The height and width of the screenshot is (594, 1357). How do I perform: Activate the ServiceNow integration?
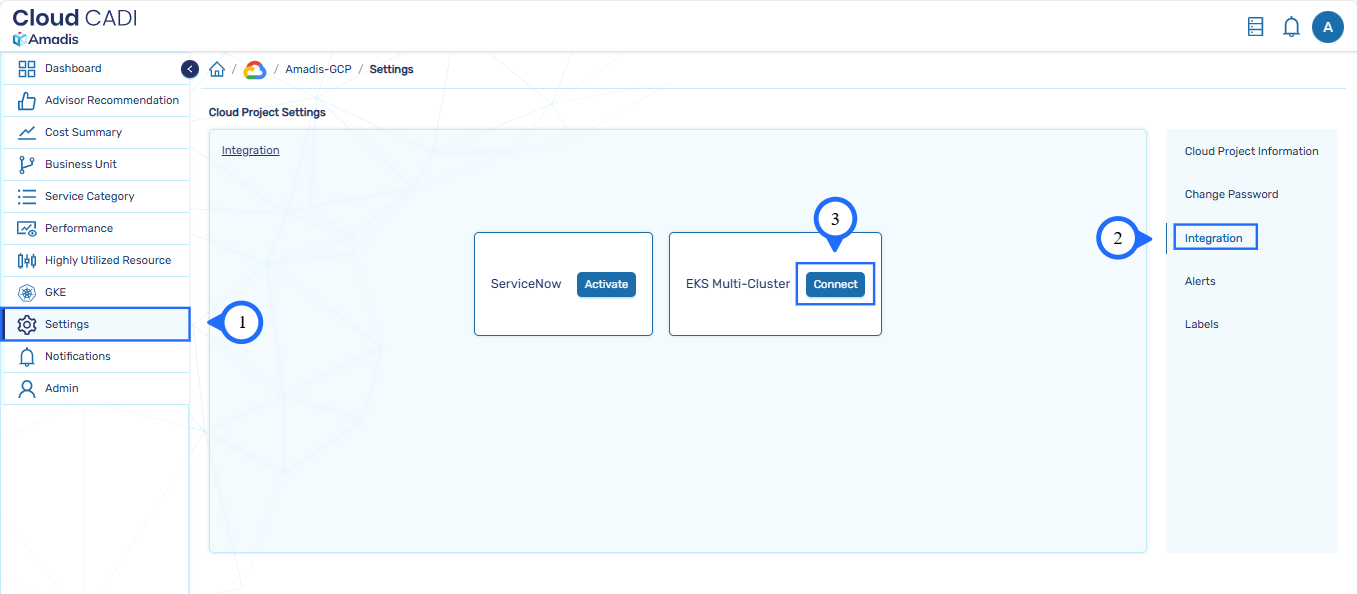click(606, 284)
